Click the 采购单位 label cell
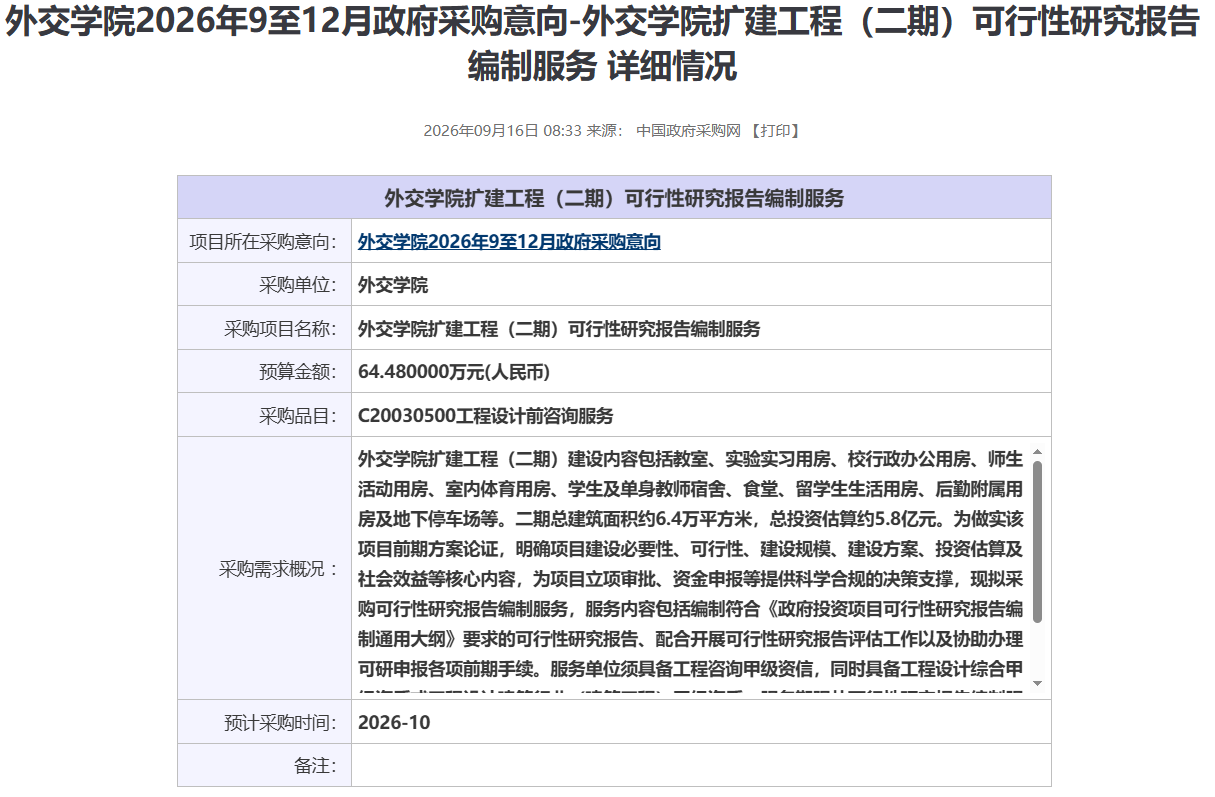This screenshot has height=797, width=1215. tap(264, 285)
